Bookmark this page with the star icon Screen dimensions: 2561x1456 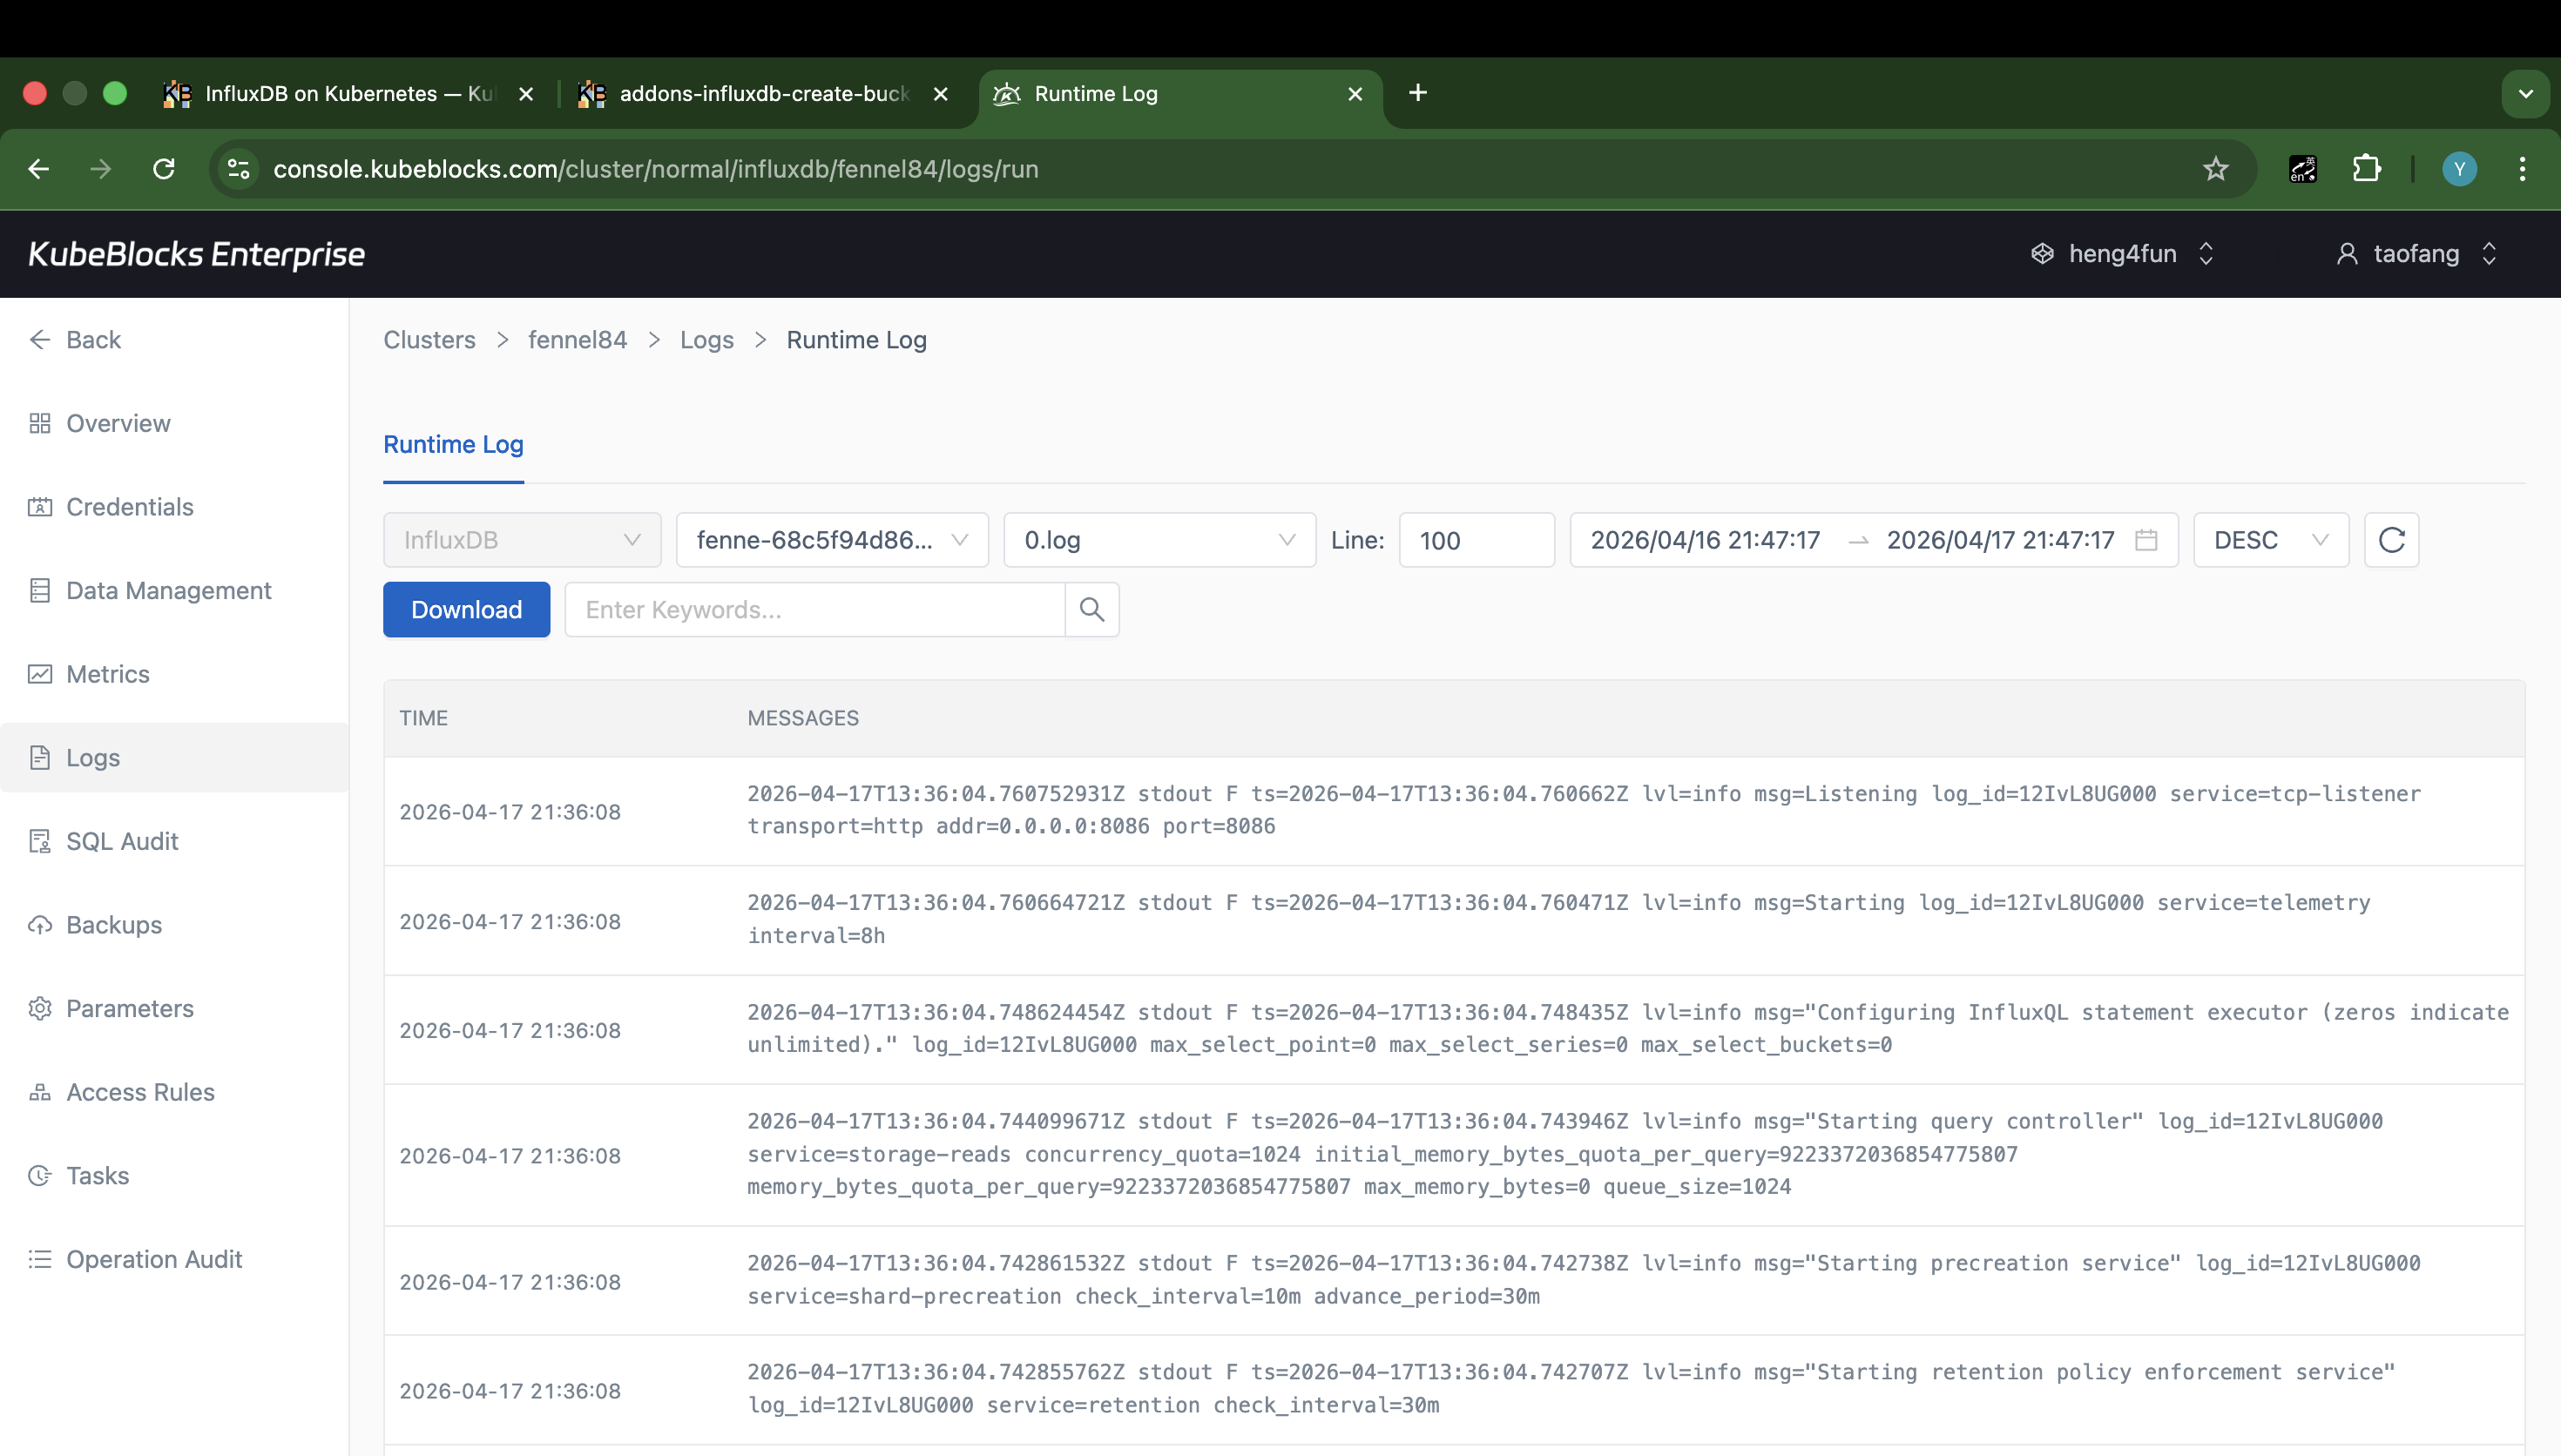(x=2216, y=169)
